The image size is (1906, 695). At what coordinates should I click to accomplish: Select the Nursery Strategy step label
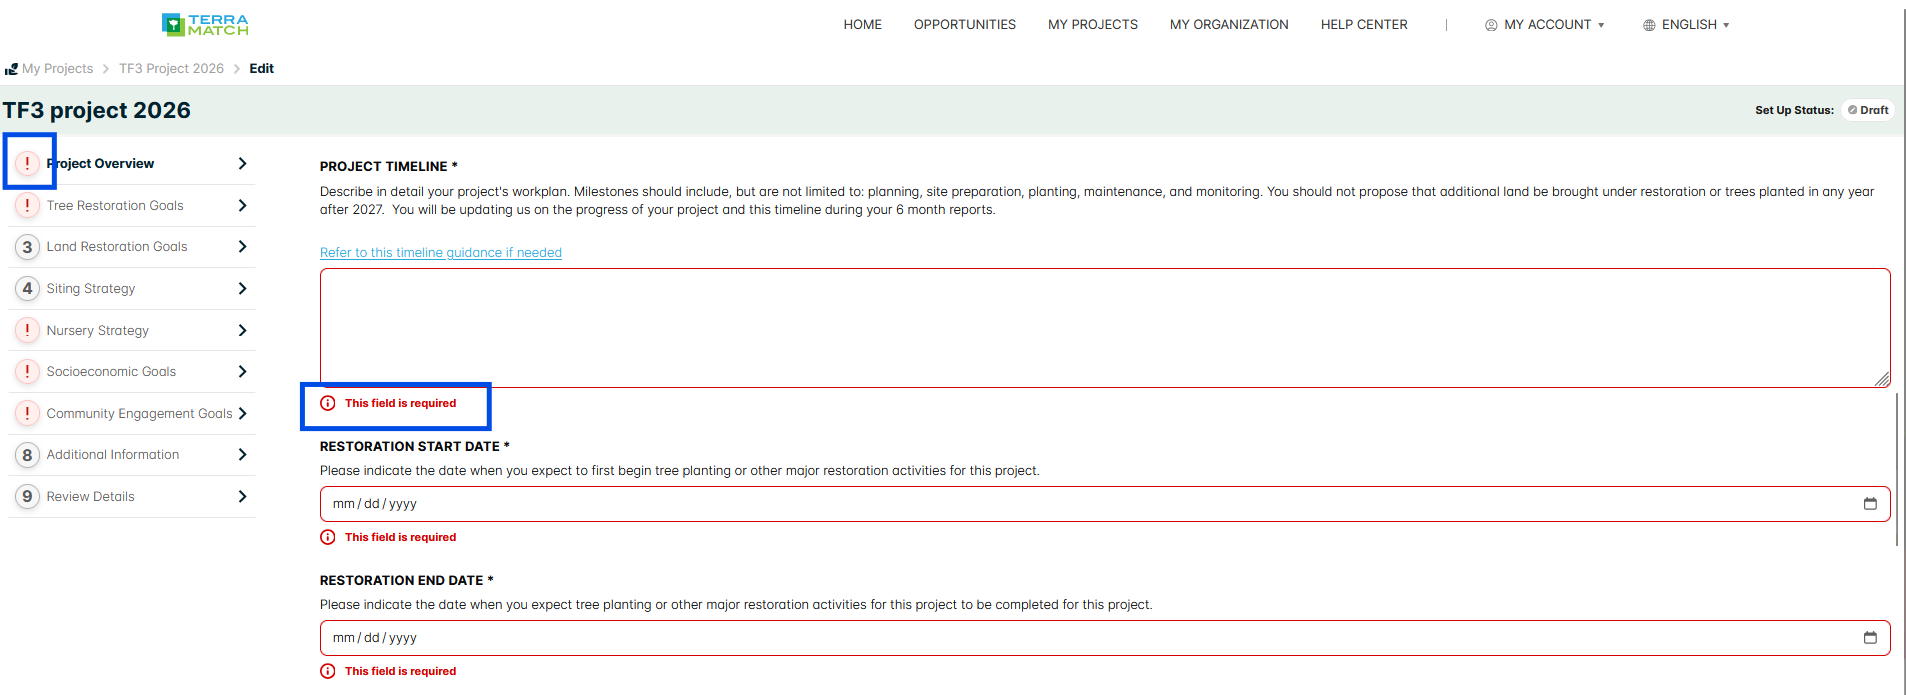point(98,330)
